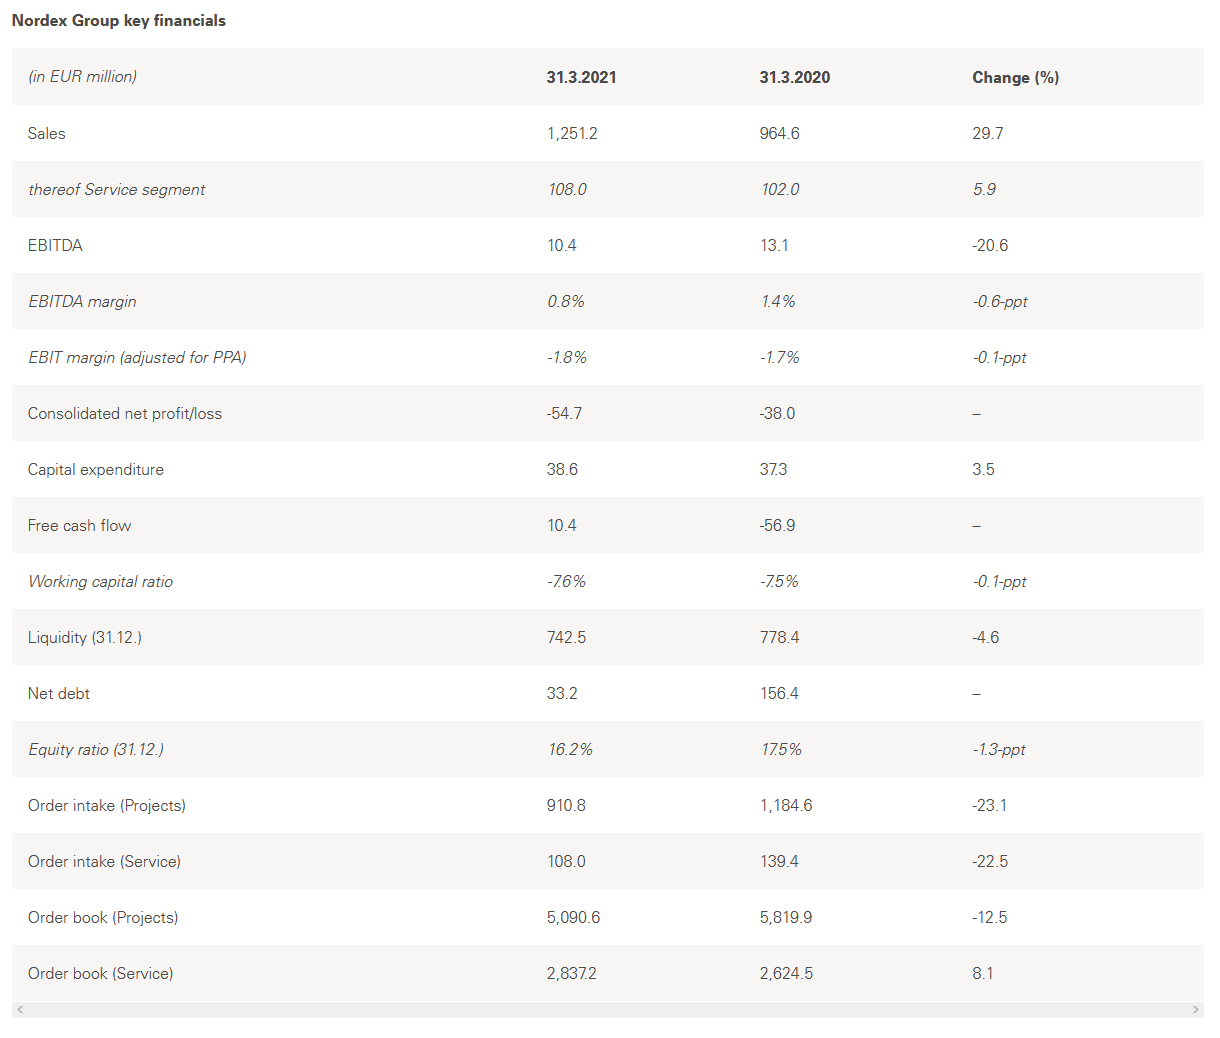Click the left scroll arrow below the table
1220x1038 pixels.
(x=20, y=1010)
